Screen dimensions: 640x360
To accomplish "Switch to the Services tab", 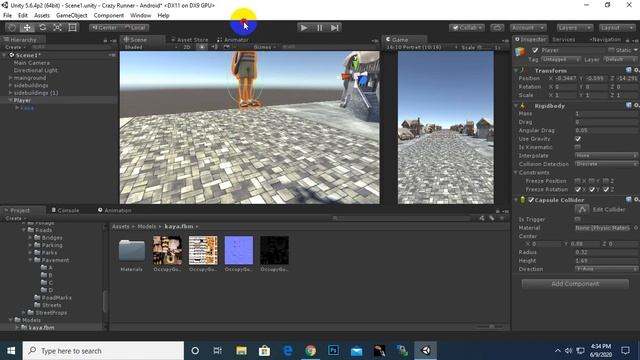I will pyautogui.click(x=564, y=39).
